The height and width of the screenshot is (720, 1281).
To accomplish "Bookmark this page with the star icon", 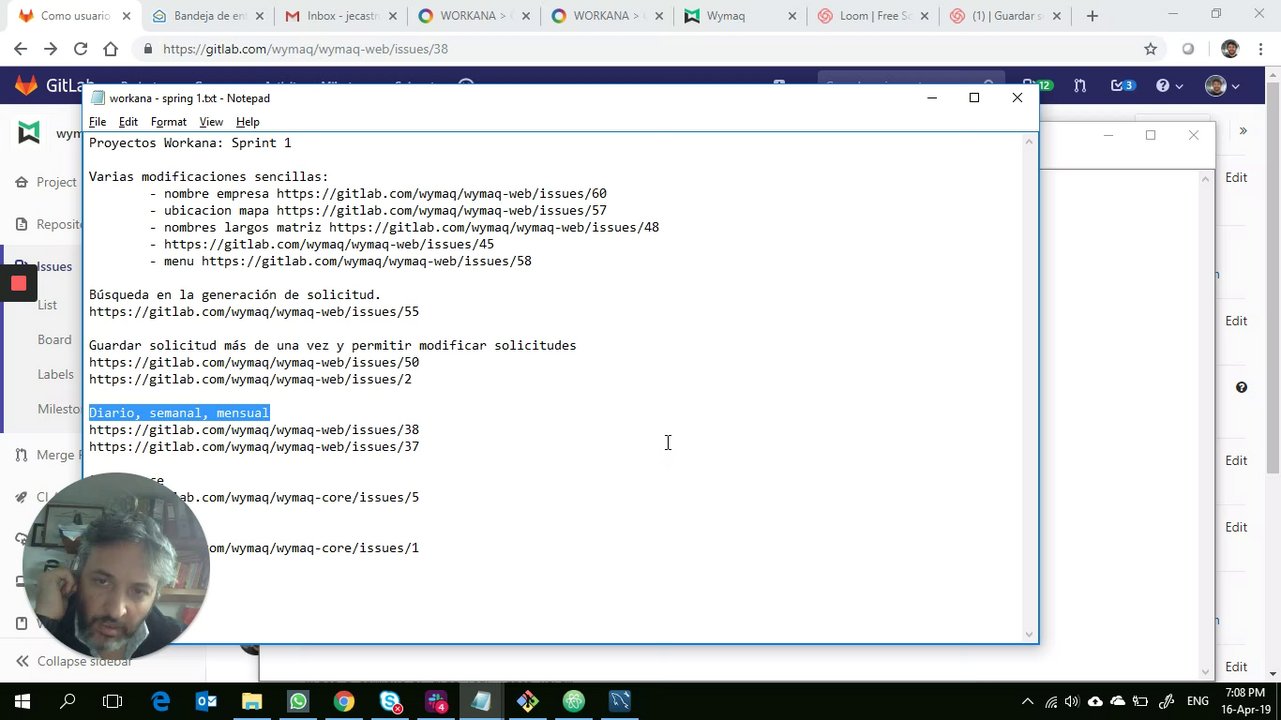I will pos(1150,49).
